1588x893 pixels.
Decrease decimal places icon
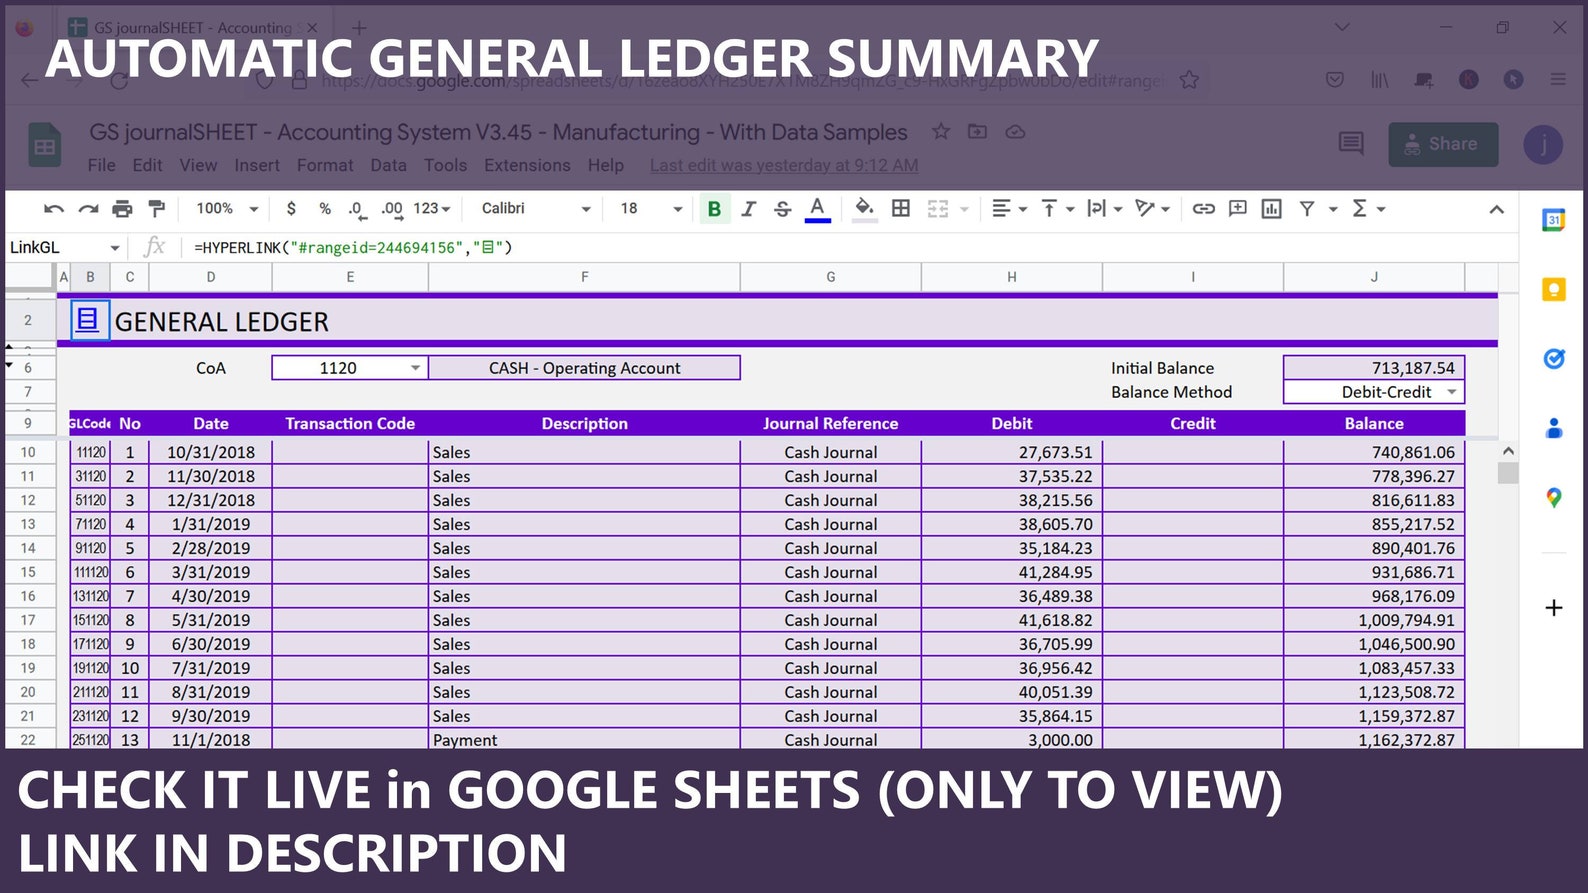point(356,209)
